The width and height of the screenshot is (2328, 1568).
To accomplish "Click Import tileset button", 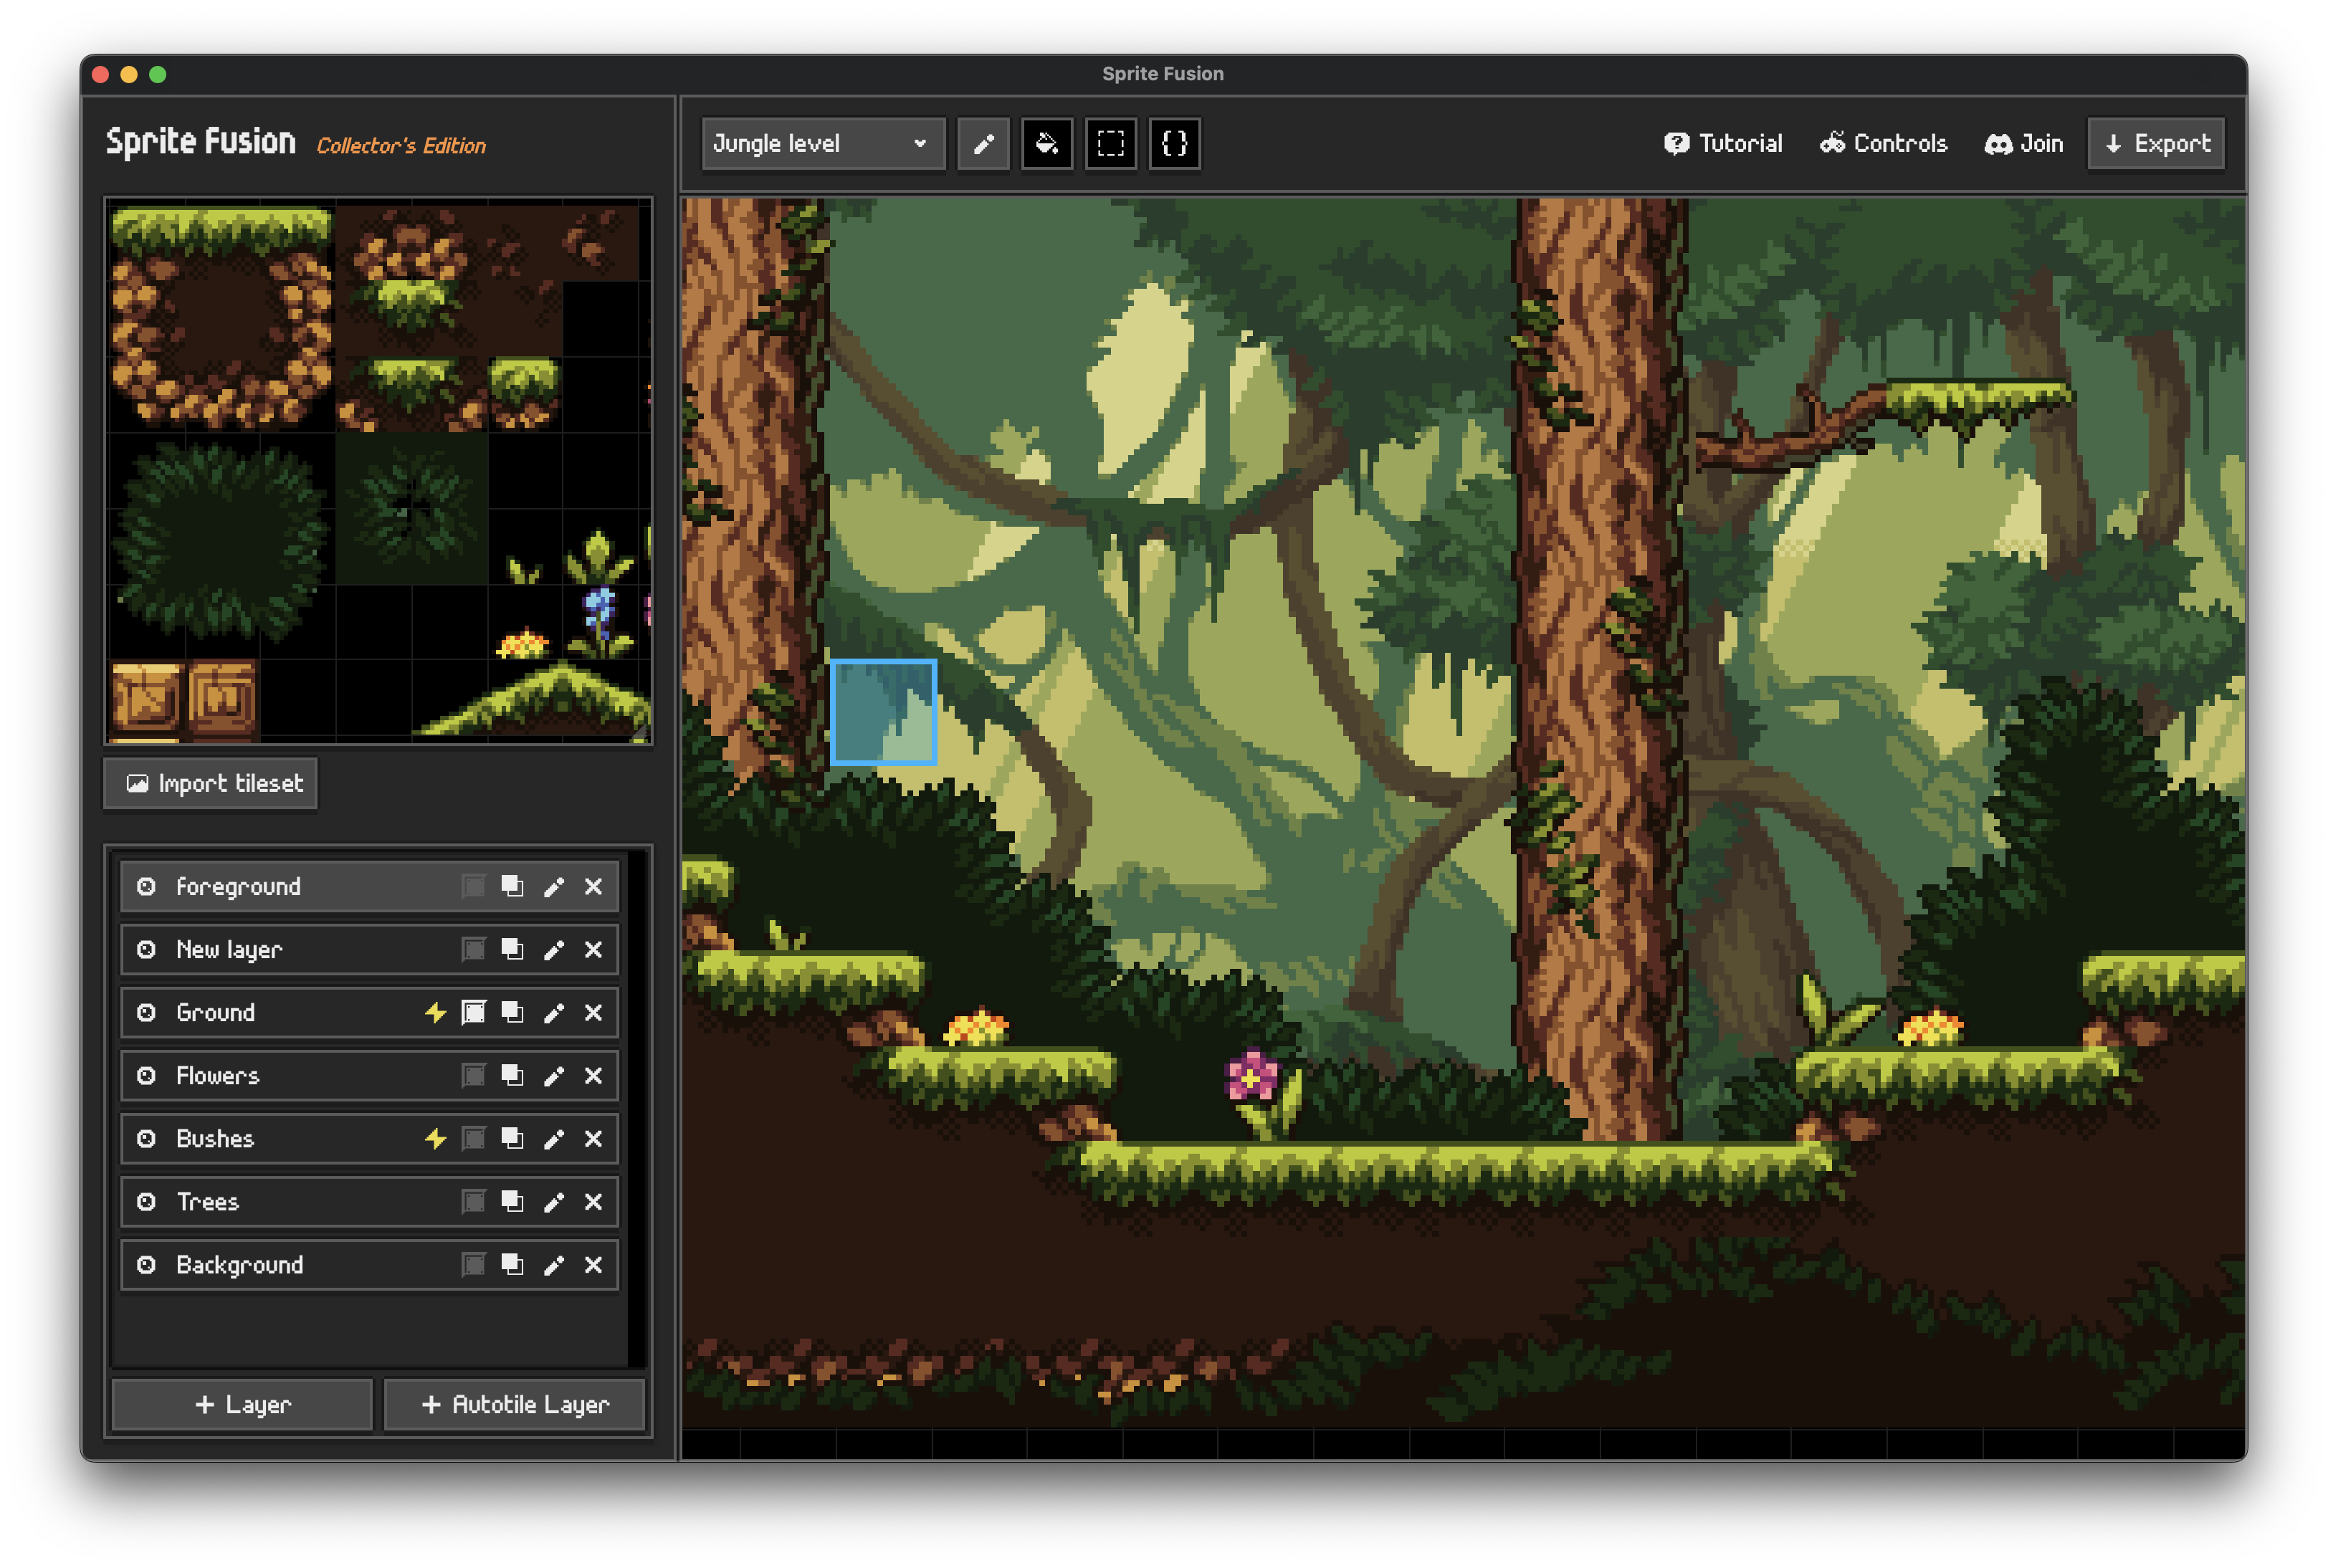I will pyautogui.click(x=211, y=783).
